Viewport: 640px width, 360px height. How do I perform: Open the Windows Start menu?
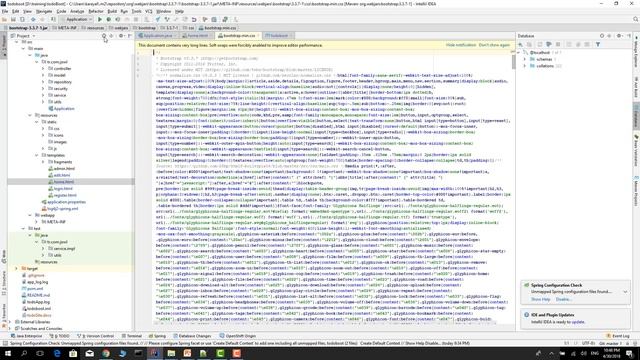(x=8, y=353)
